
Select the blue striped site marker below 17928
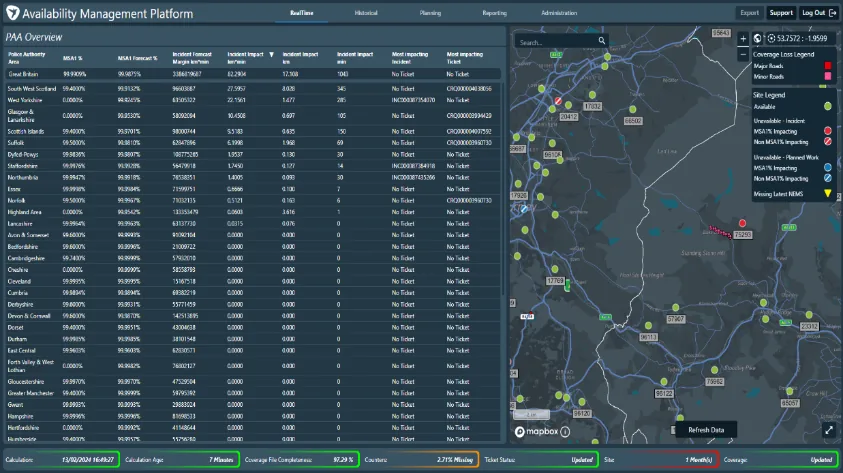pyautogui.click(x=524, y=209)
